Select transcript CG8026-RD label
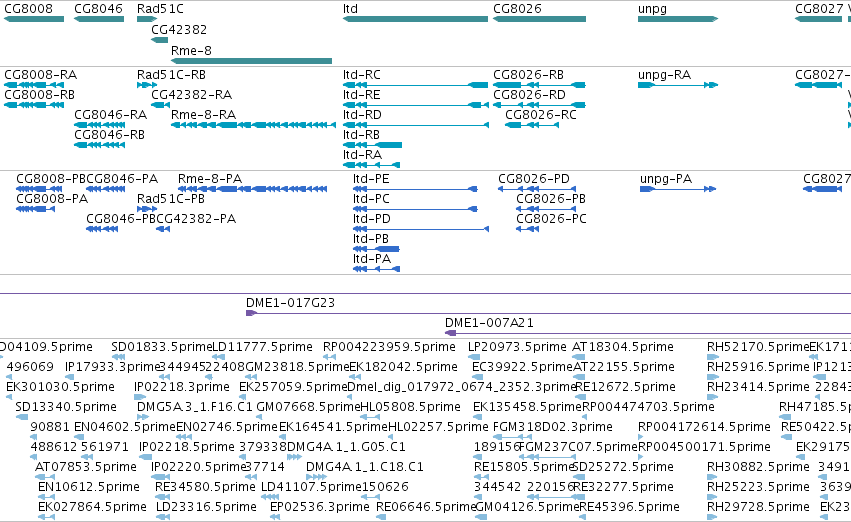Image resolution: width=851 pixels, height=522 pixels. (x=529, y=94)
